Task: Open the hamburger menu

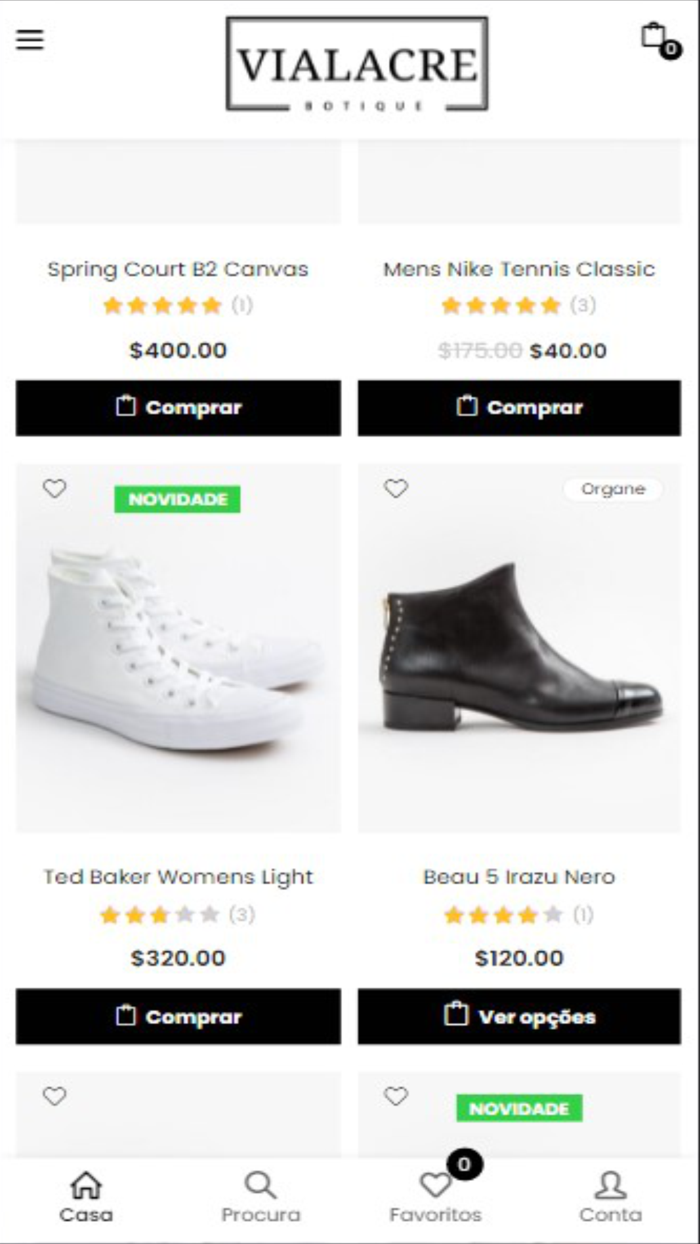Action: (30, 40)
